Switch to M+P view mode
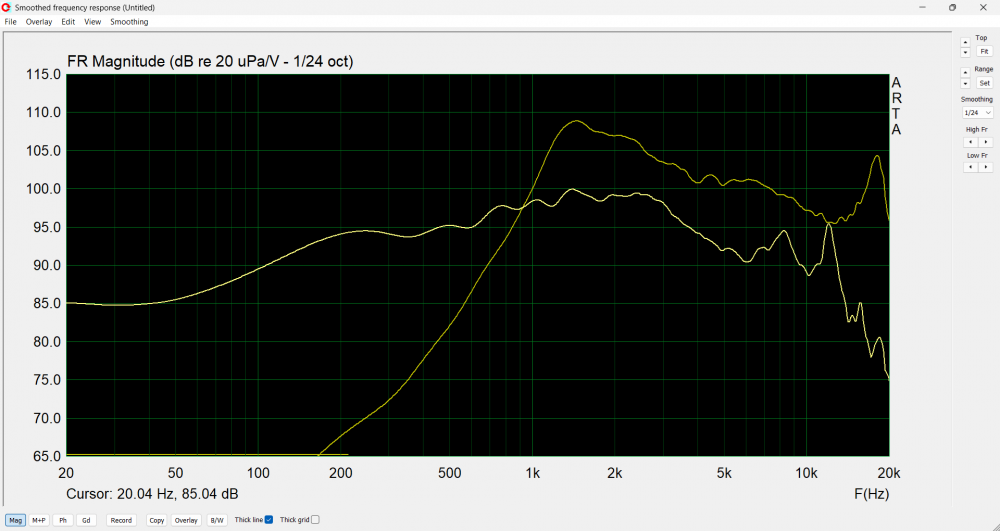Viewport: 1000px width, 531px height. point(39,520)
